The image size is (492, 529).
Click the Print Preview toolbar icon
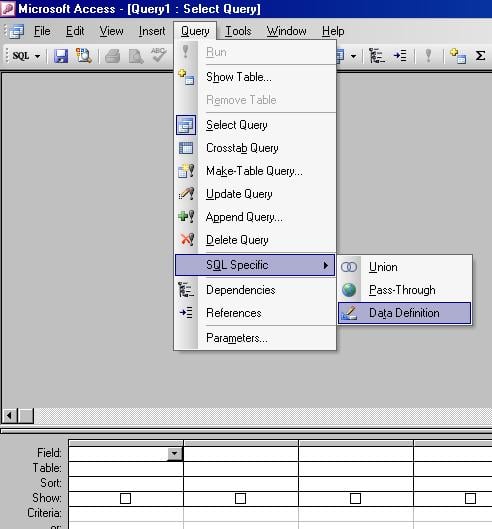click(x=136, y=56)
